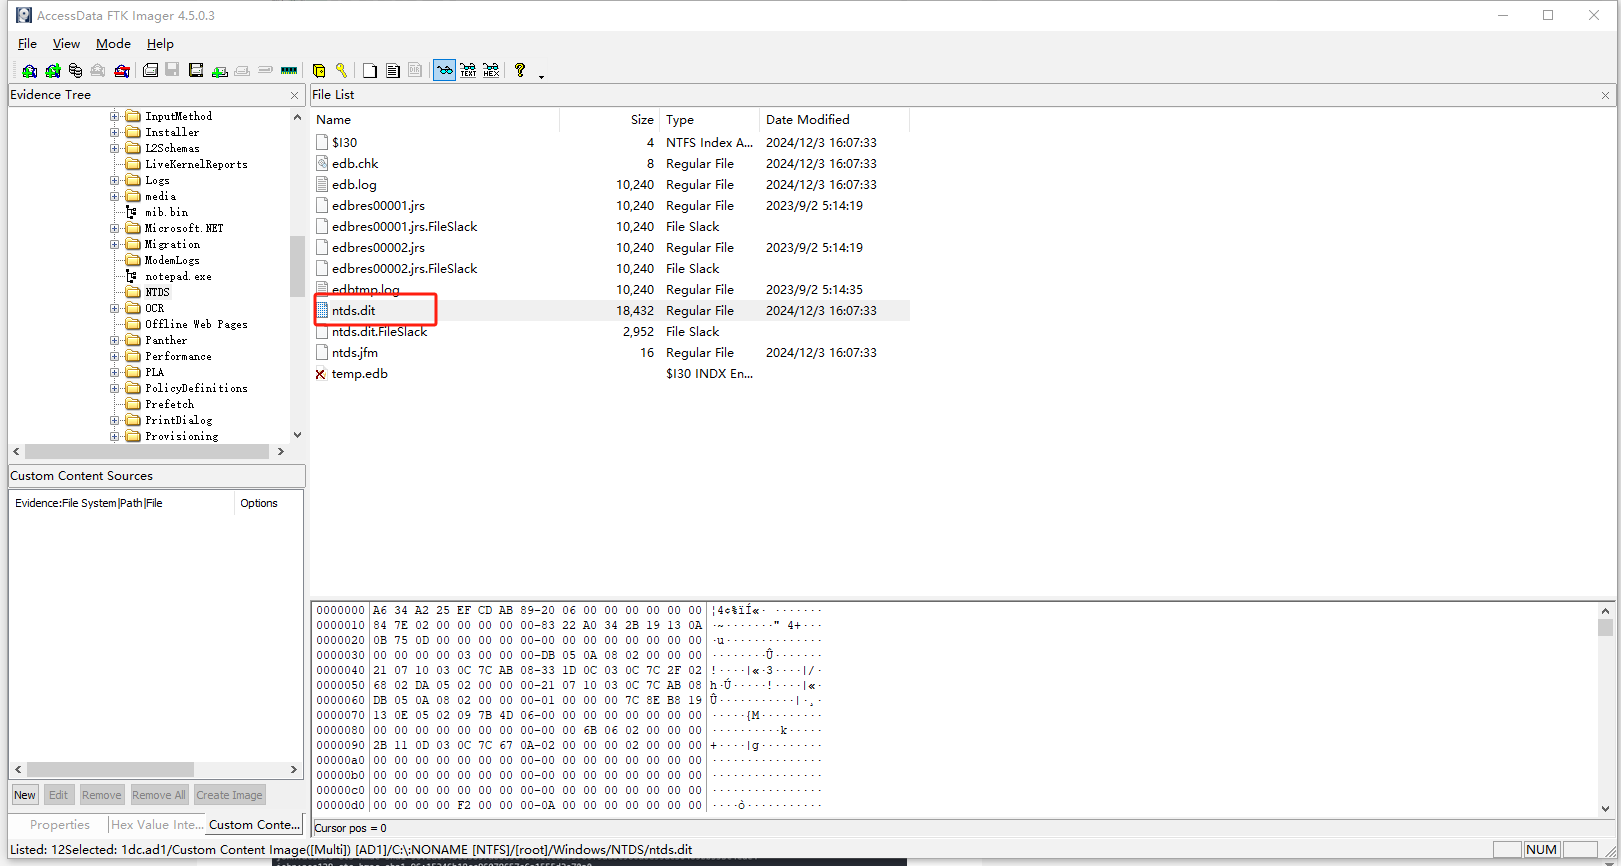Open the View menu
This screenshot has width=1621, height=866.
point(66,44)
